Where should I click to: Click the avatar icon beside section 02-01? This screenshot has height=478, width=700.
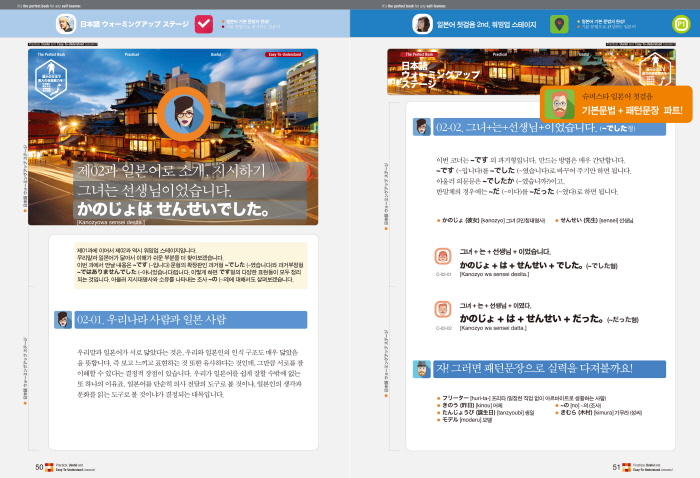coord(63,319)
